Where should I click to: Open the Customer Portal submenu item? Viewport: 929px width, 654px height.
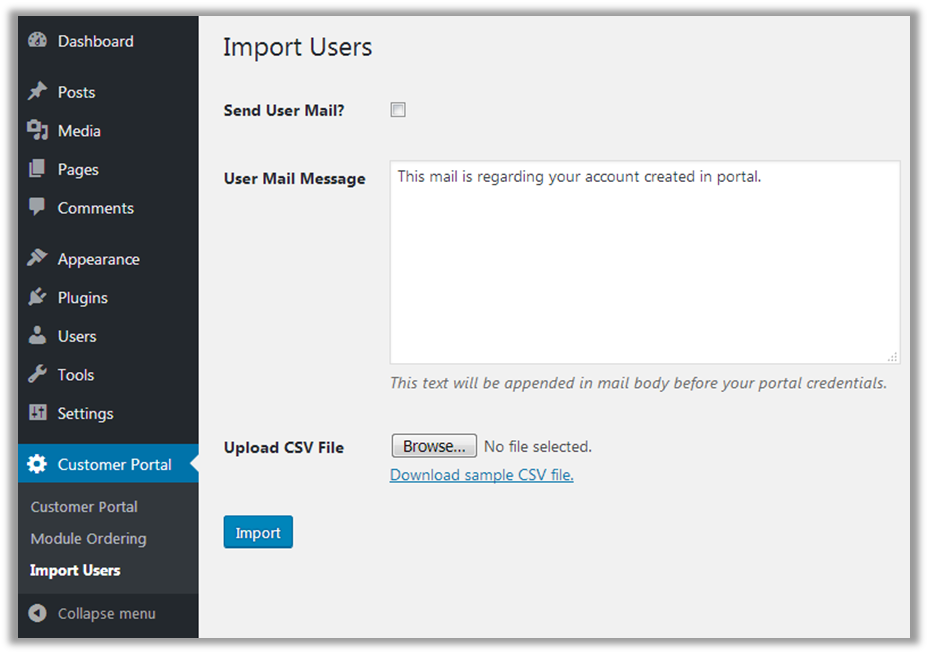[84, 507]
